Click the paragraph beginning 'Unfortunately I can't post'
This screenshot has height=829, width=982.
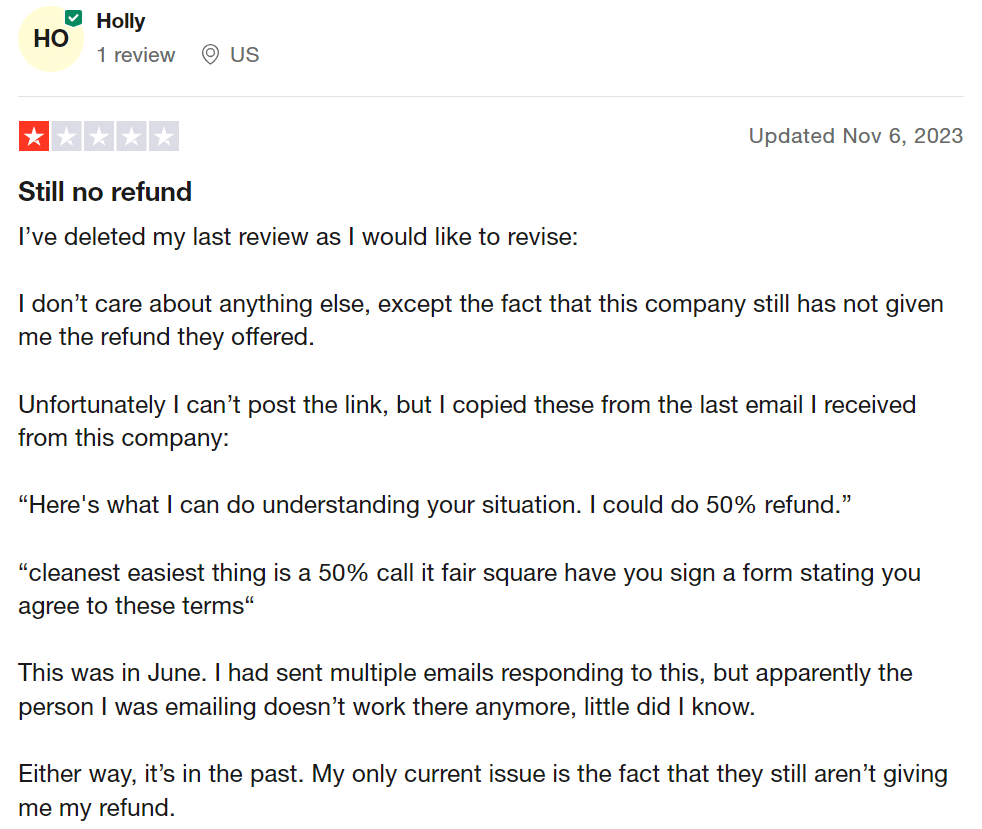pyautogui.click(x=467, y=421)
